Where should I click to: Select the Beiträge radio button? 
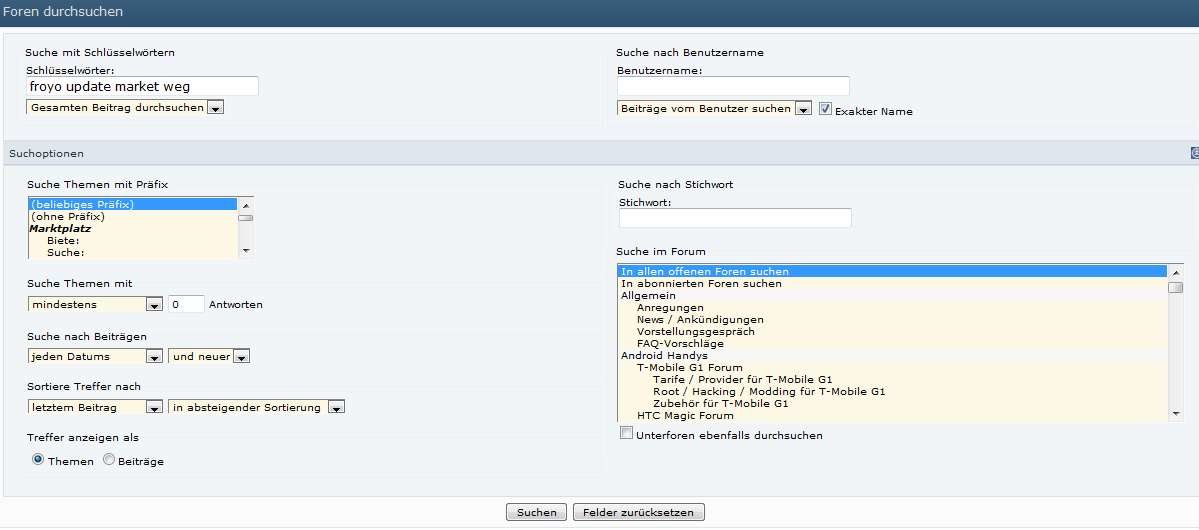click(x=109, y=460)
